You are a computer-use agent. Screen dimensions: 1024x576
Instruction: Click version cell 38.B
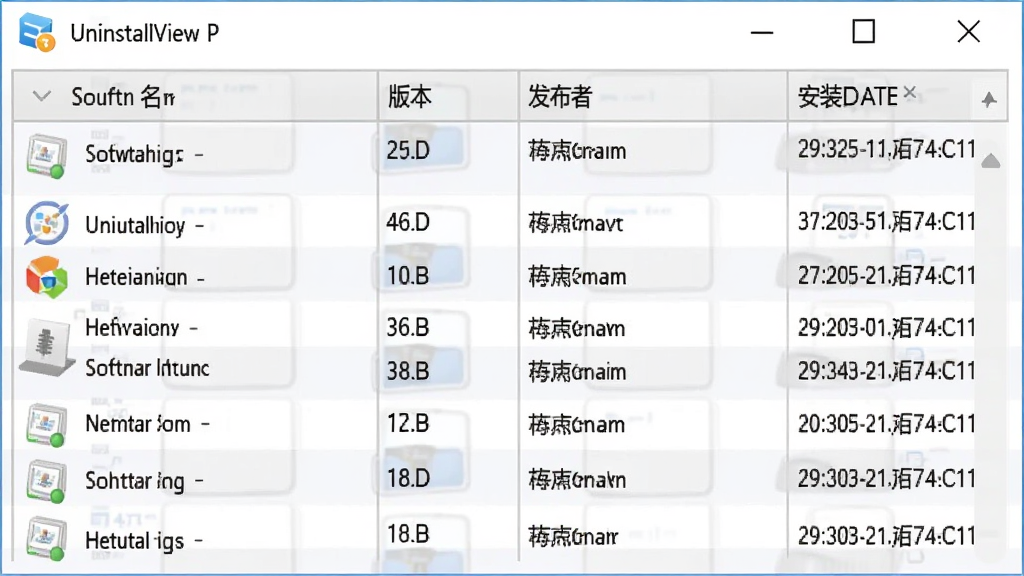(408, 371)
